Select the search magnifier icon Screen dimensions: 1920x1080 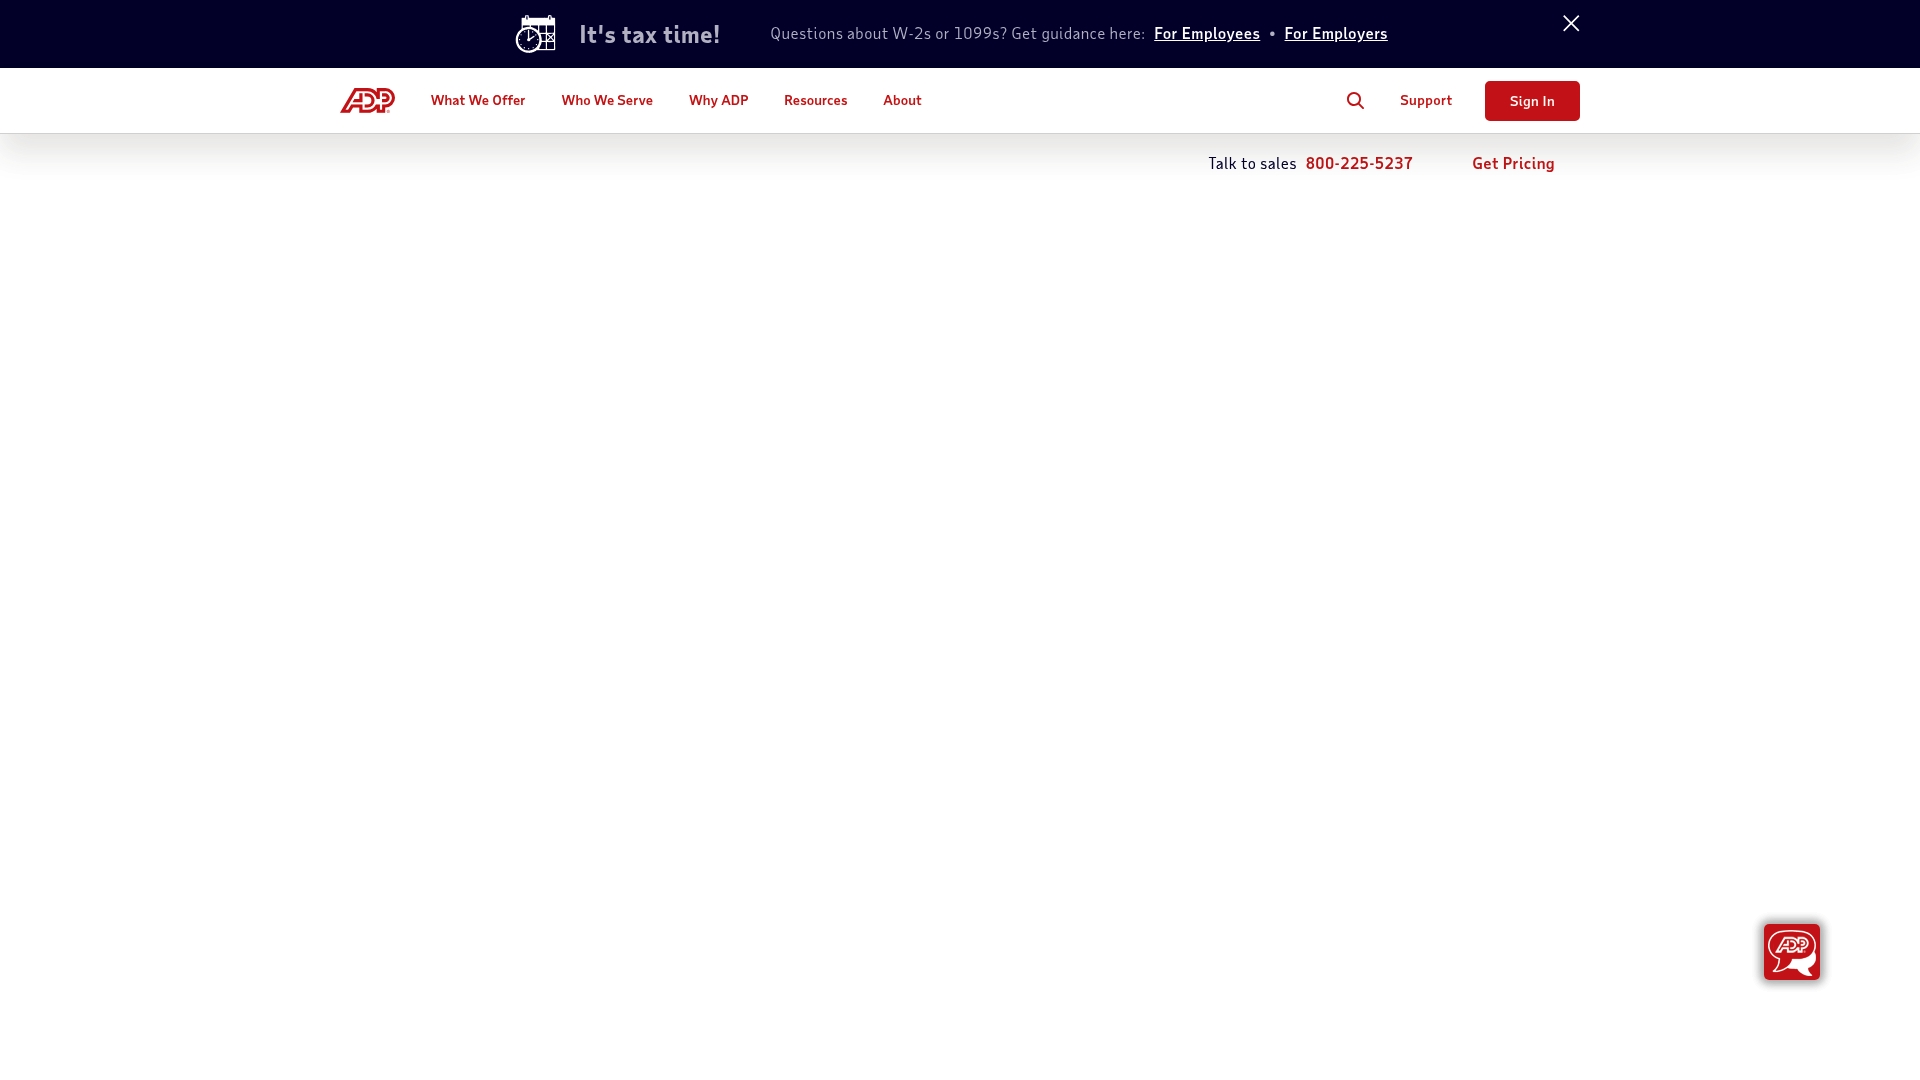pos(1355,100)
